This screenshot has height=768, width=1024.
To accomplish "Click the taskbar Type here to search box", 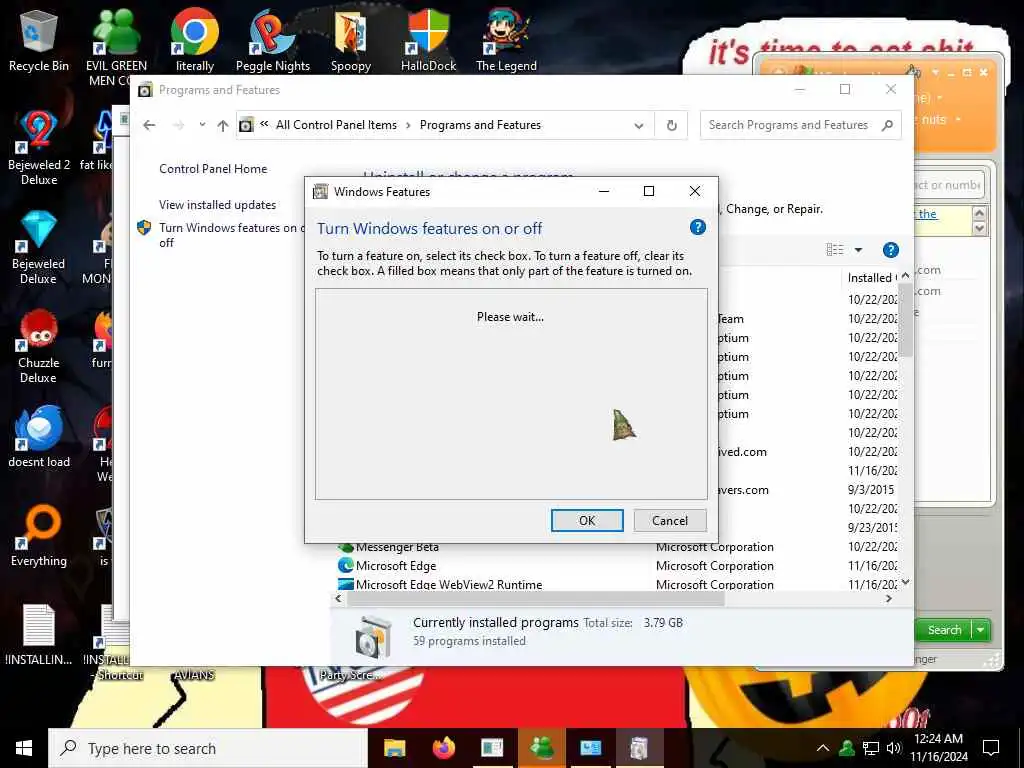I will click(208, 748).
